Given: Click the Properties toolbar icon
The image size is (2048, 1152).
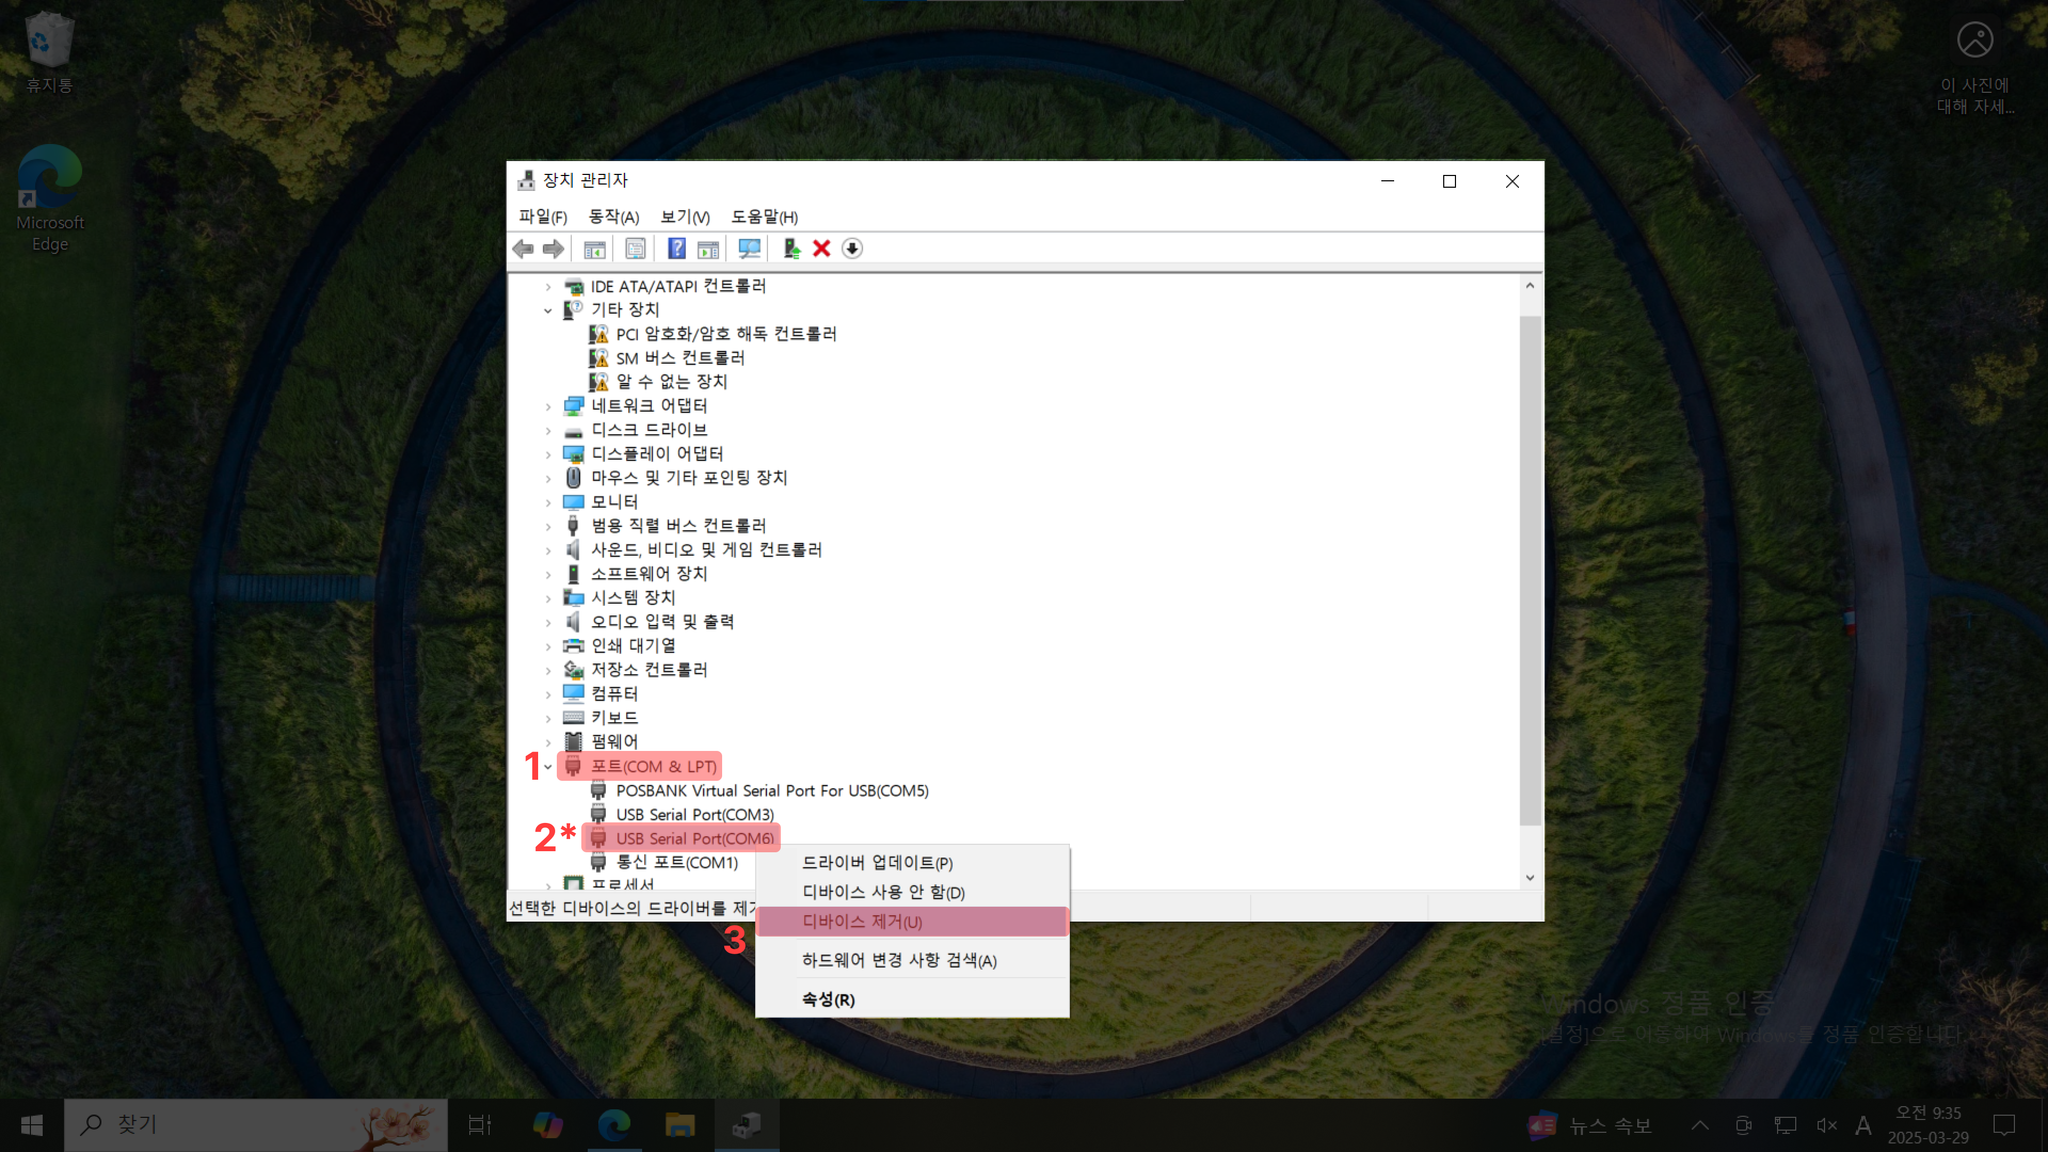Looking at the screenshot, I should pos(635,249).
